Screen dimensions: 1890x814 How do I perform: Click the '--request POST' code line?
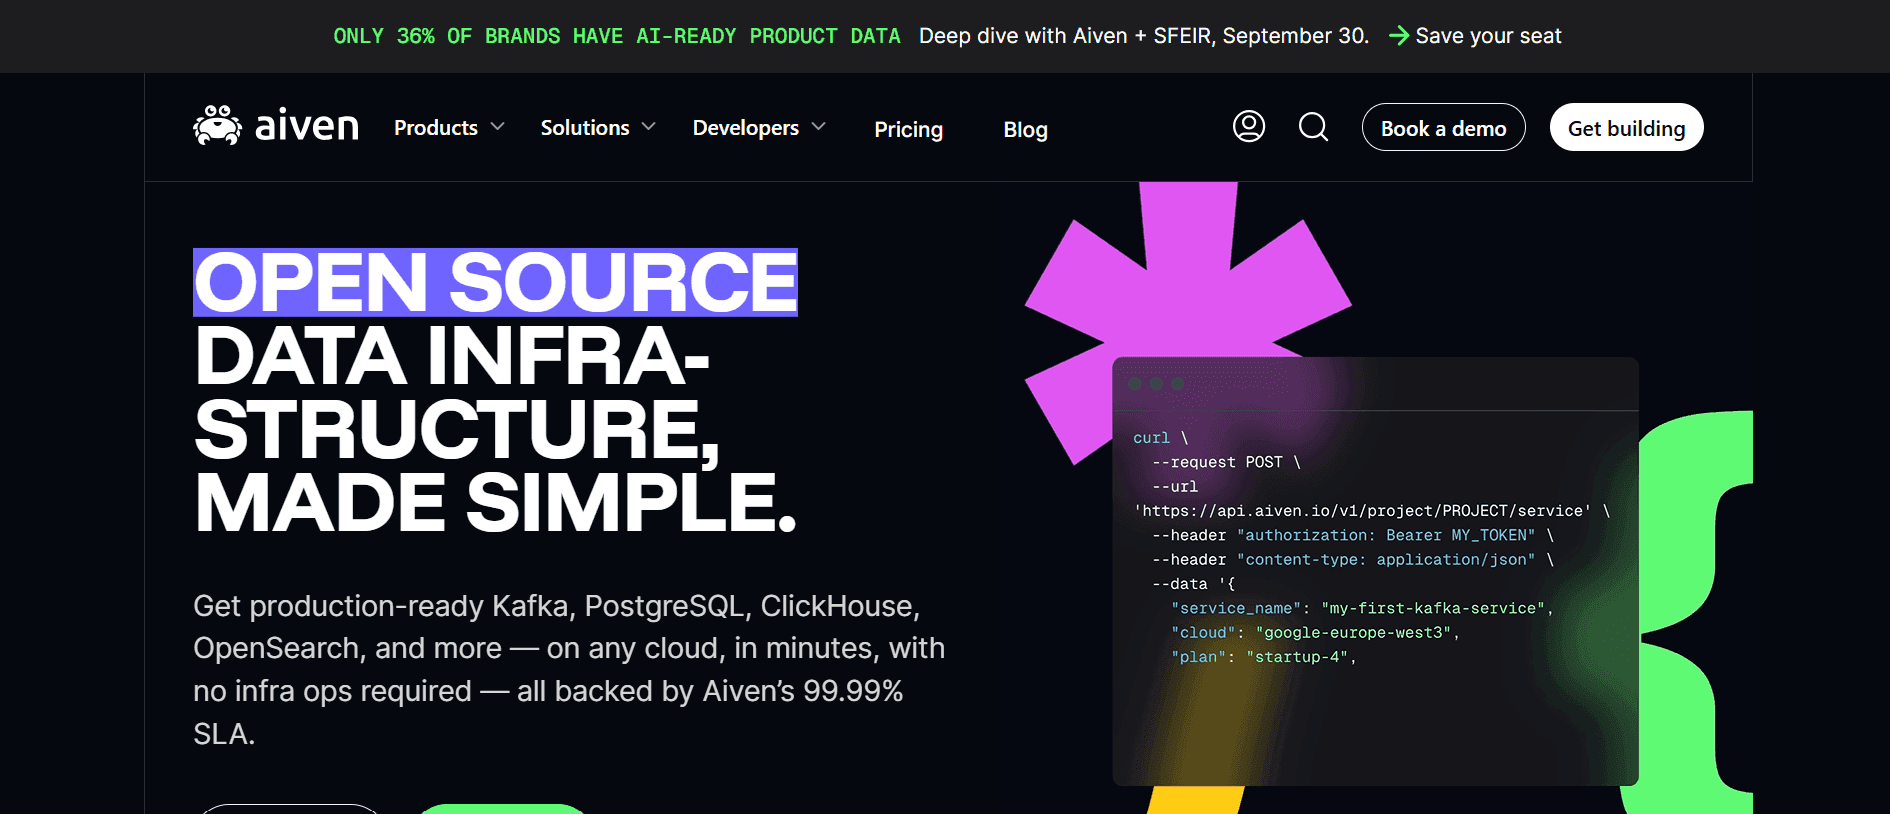coord(1226,462)
